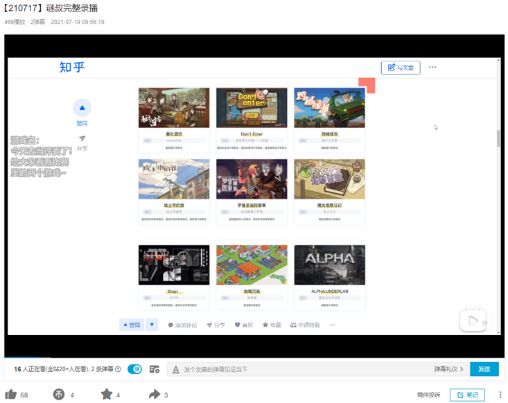
Task: Toggle the danmaku display switch
Action: tap(135, 369)
